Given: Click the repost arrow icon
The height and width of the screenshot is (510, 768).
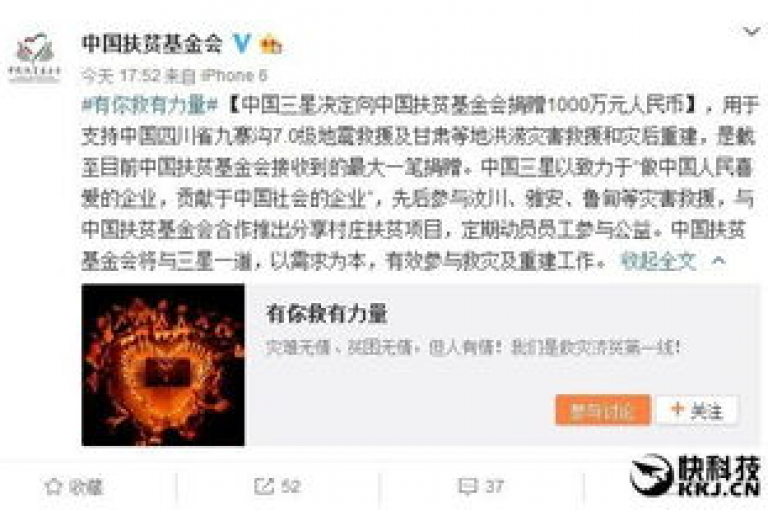Looking at the screenshot, I should (264, 486).
